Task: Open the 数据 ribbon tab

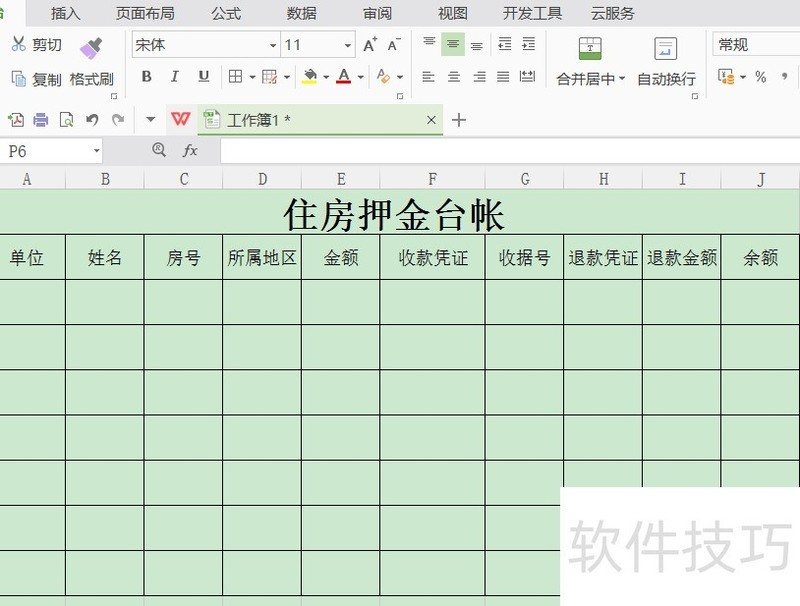Action: click(301, 13)
